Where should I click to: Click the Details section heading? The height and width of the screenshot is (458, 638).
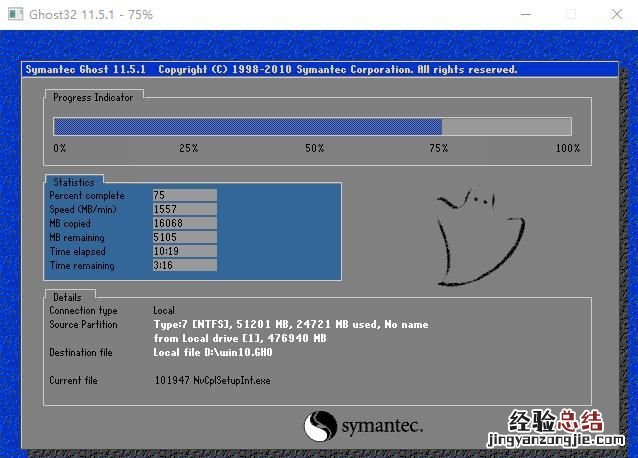pyautogui.click(x=68, y=297)
